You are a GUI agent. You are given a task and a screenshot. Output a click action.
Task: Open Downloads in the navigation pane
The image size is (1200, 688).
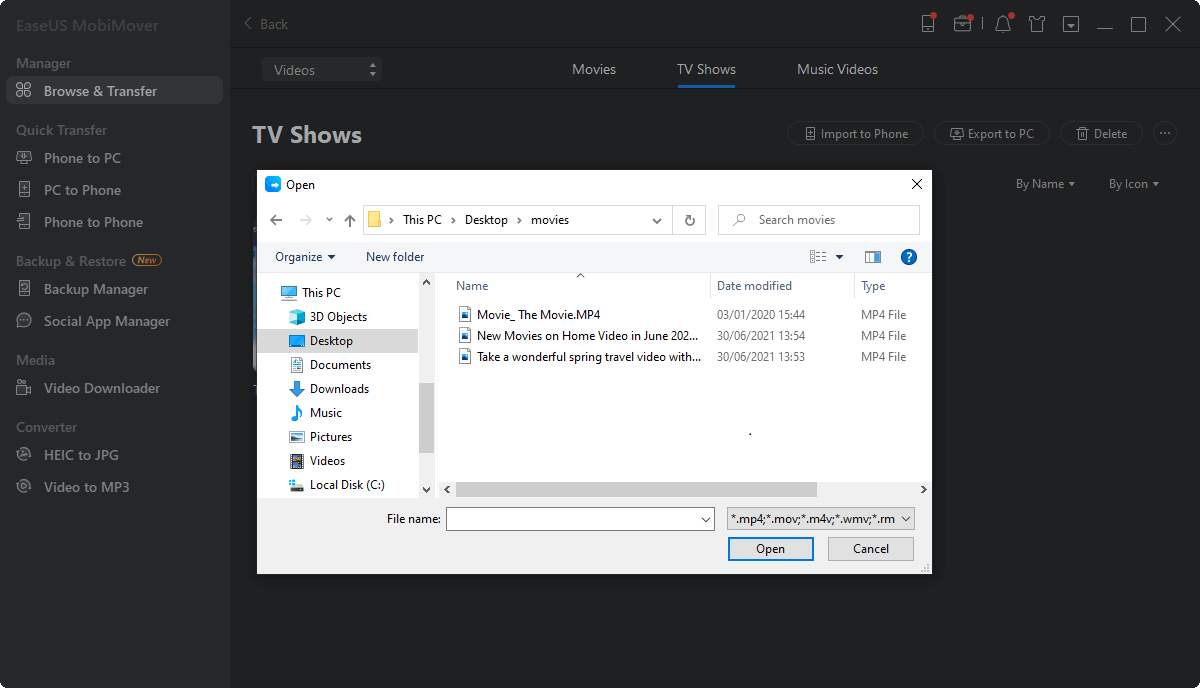(339, 389)
